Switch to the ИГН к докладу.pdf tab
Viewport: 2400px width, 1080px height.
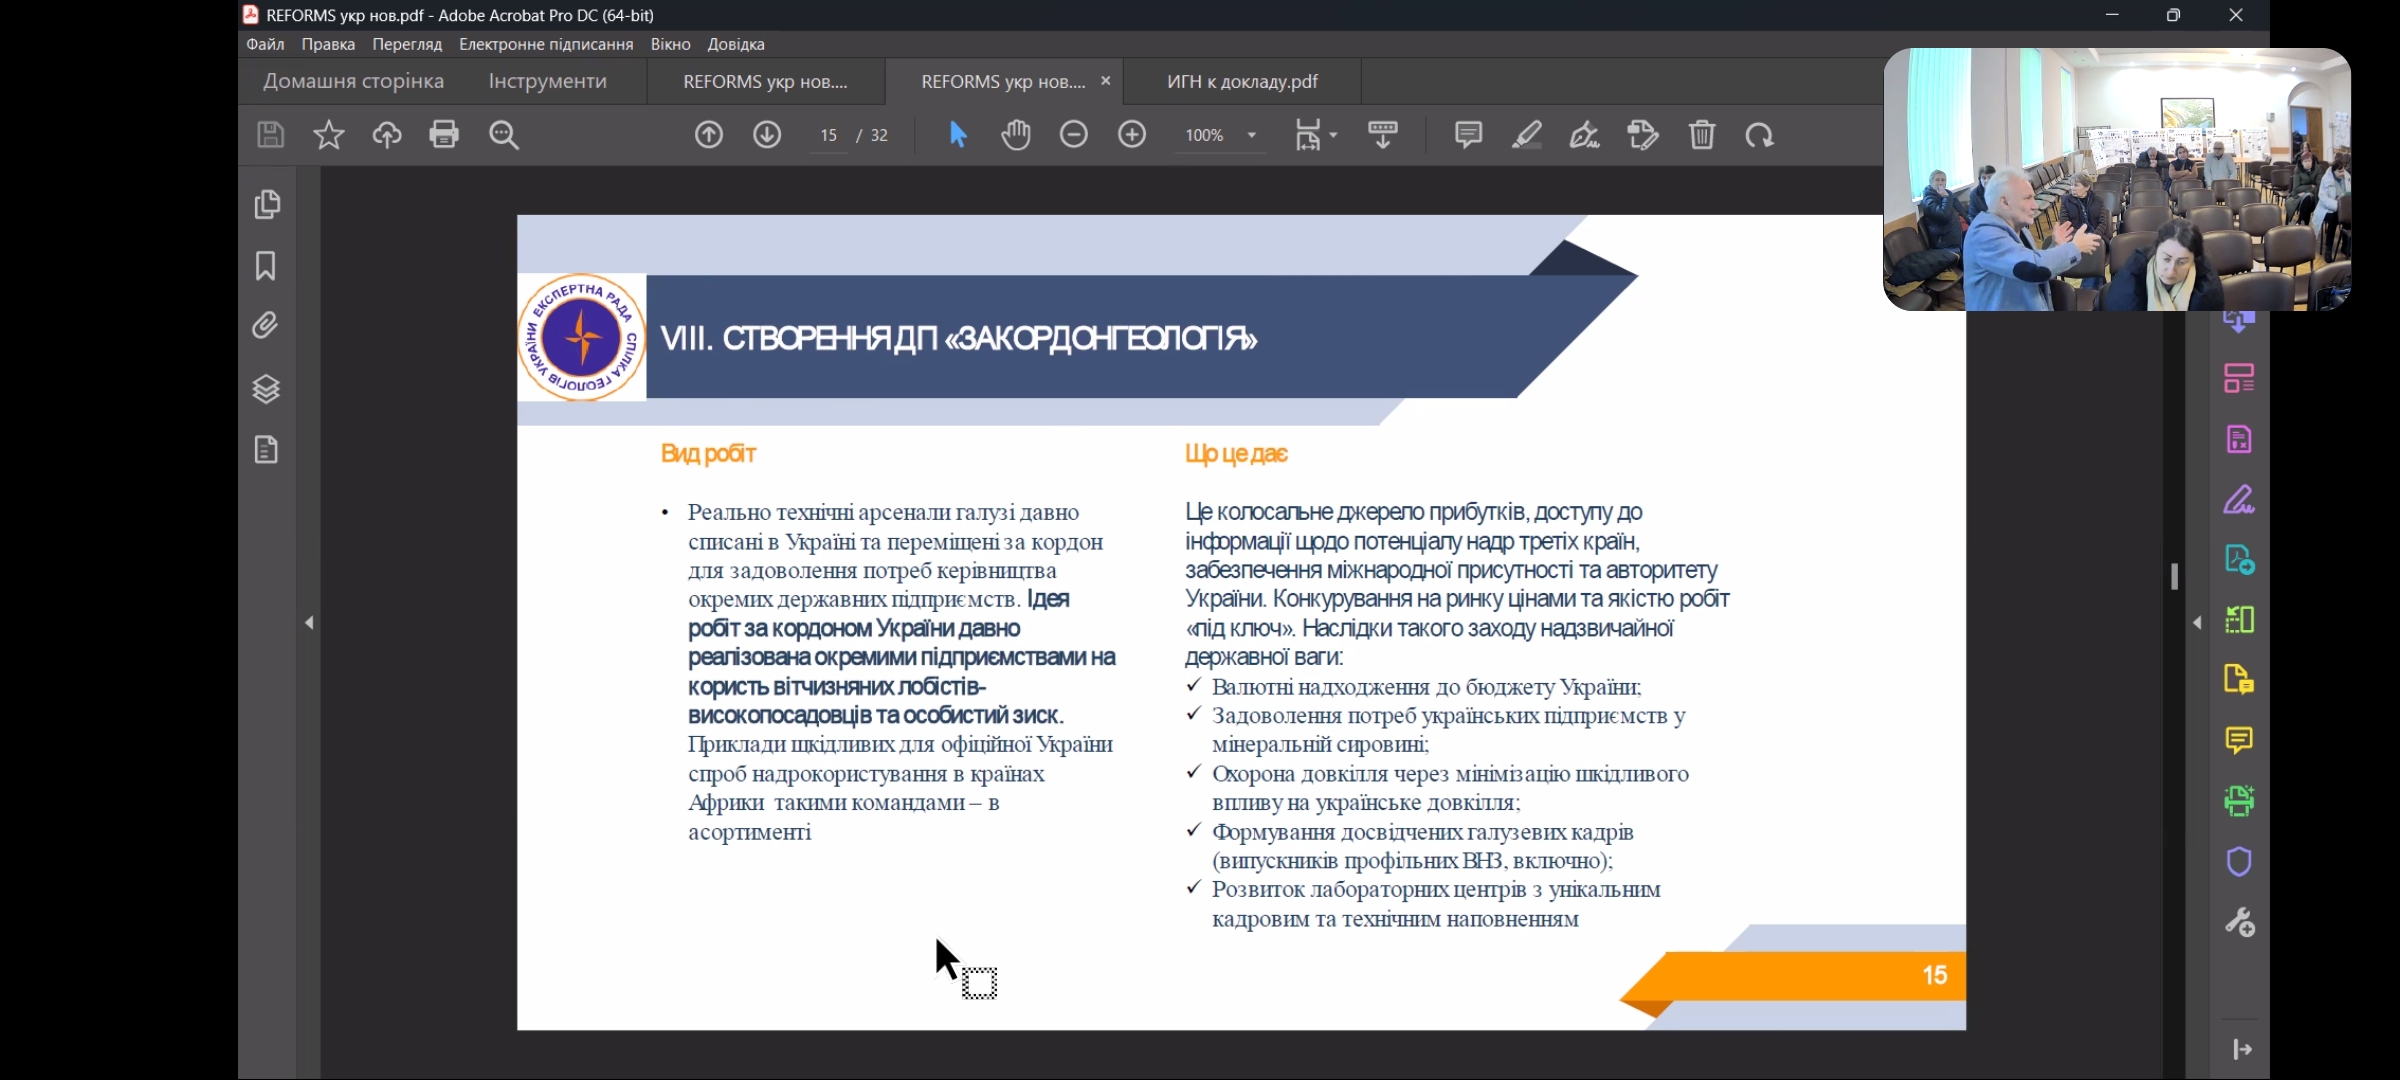(1242, 82)
